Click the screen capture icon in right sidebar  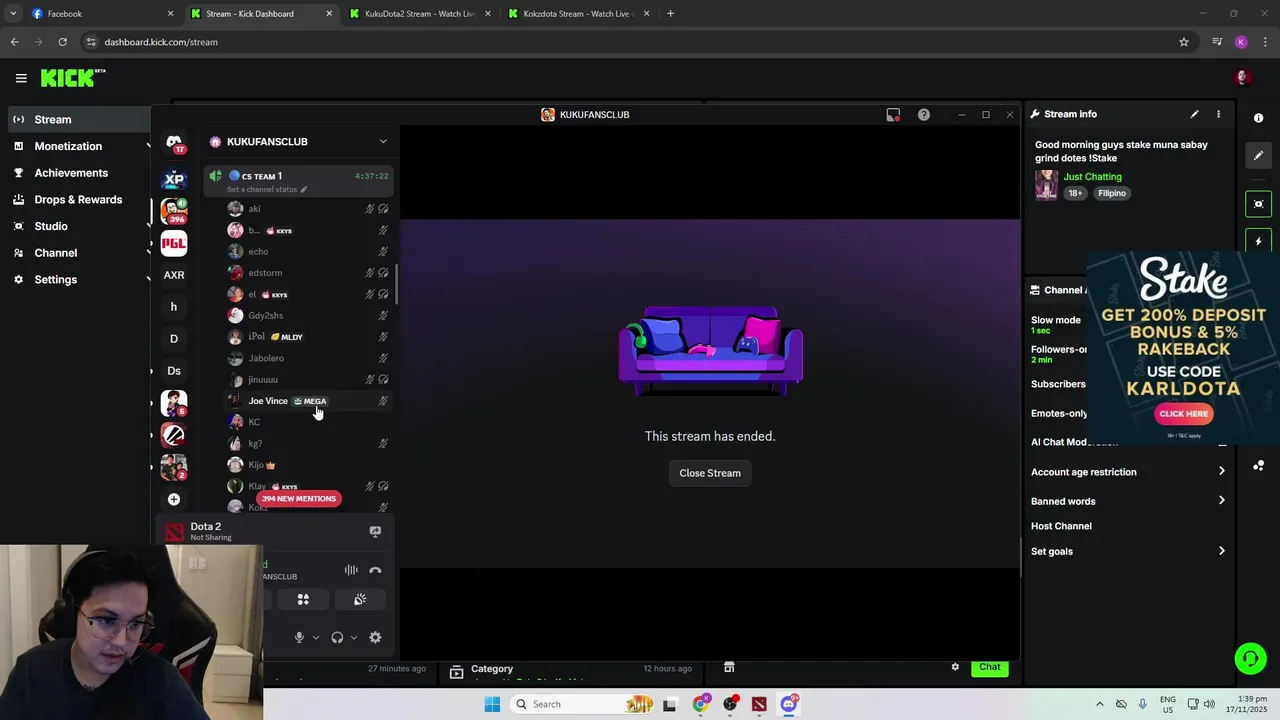point(1258,204)
